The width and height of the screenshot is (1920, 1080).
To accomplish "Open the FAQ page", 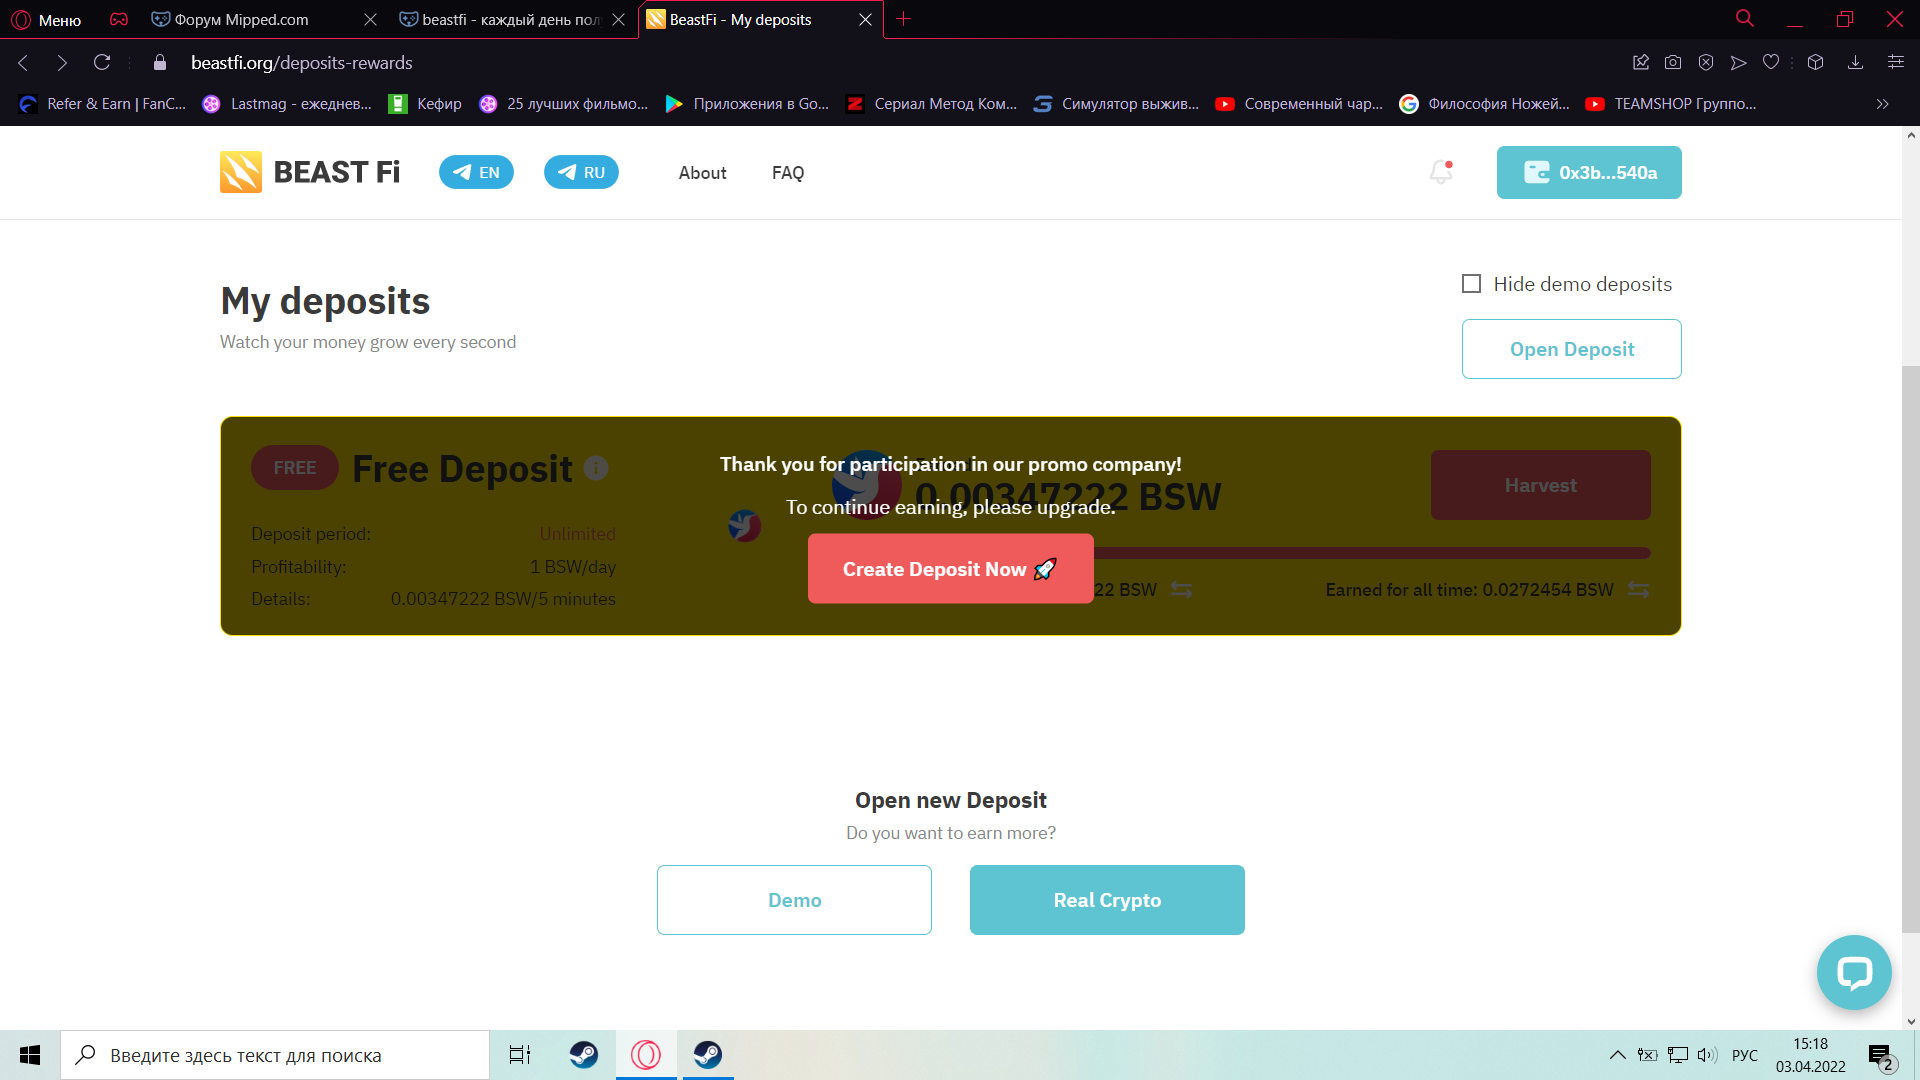I will coord(788,173).
